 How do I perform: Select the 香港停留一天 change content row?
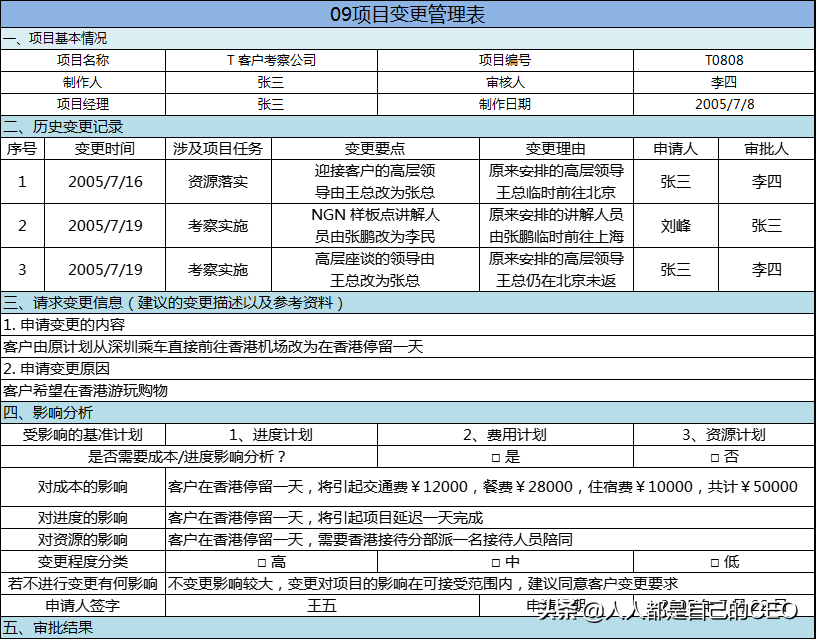point(407,347)
